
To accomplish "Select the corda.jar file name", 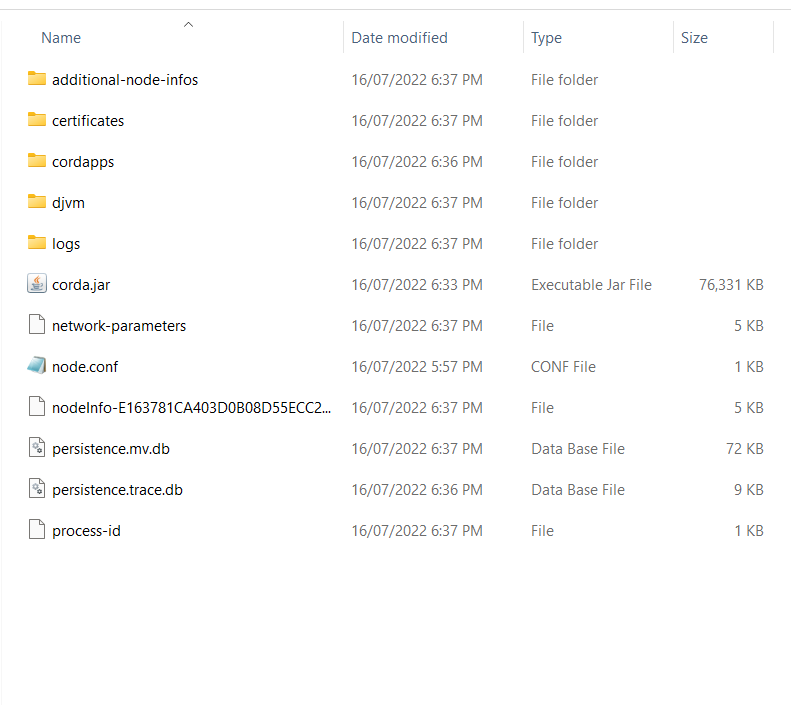I will click(81, 285).
